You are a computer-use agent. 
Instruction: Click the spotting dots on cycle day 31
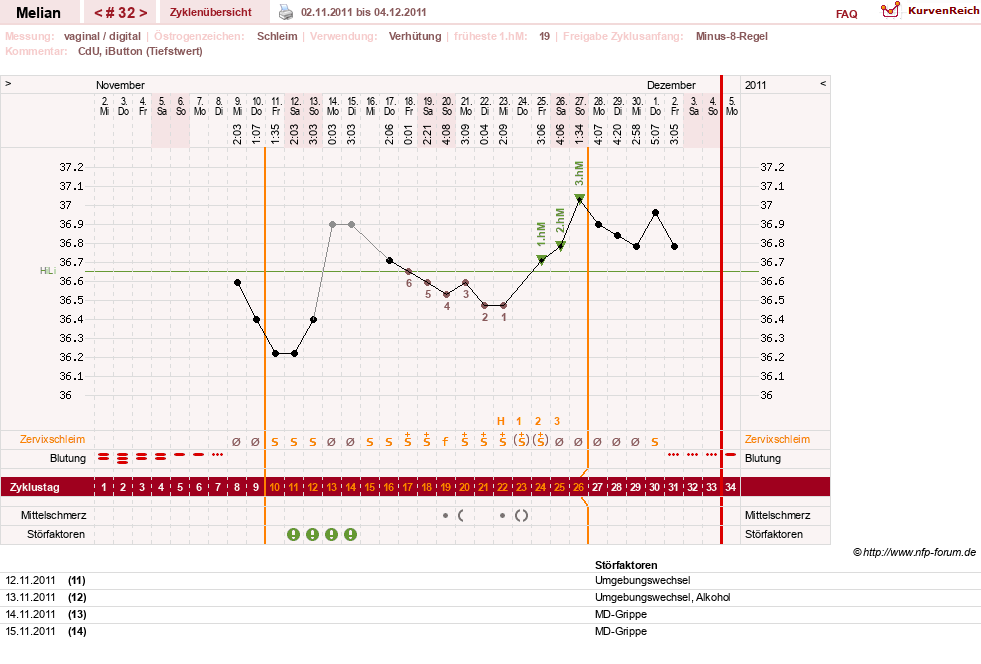(x=673, y=454)
